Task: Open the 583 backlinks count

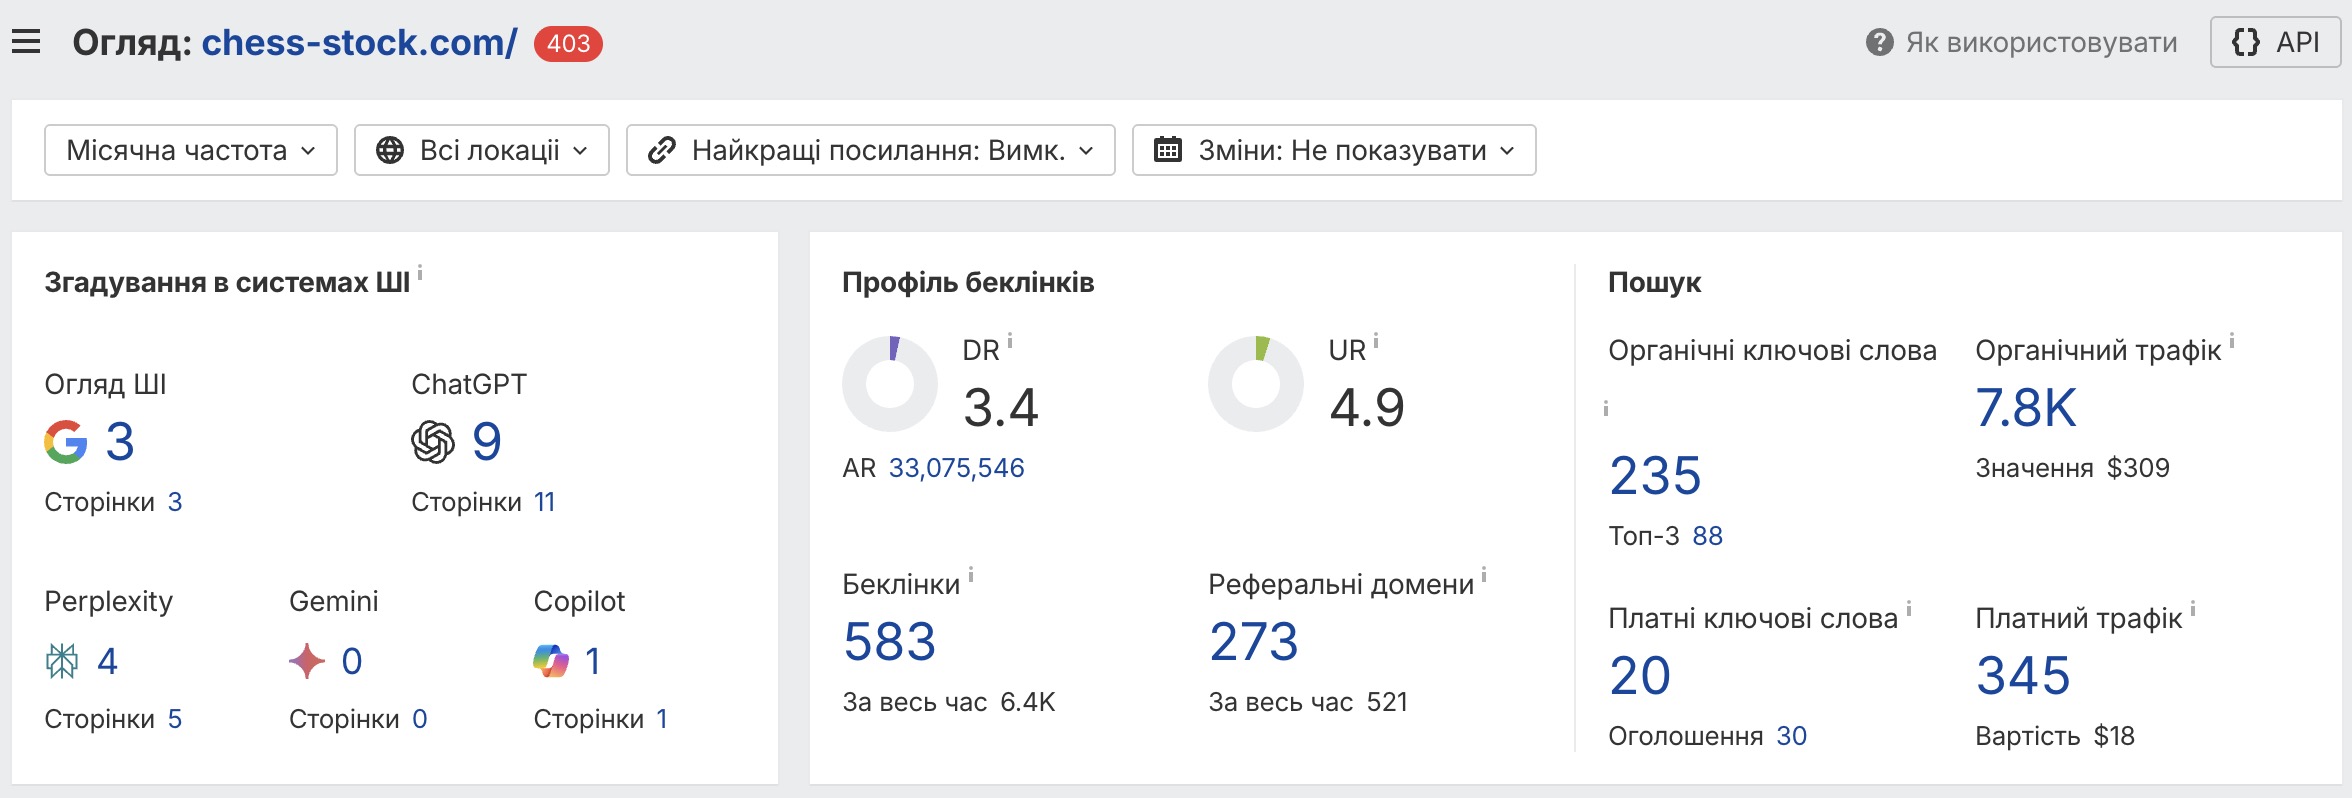Action: (x=889, y=641)
